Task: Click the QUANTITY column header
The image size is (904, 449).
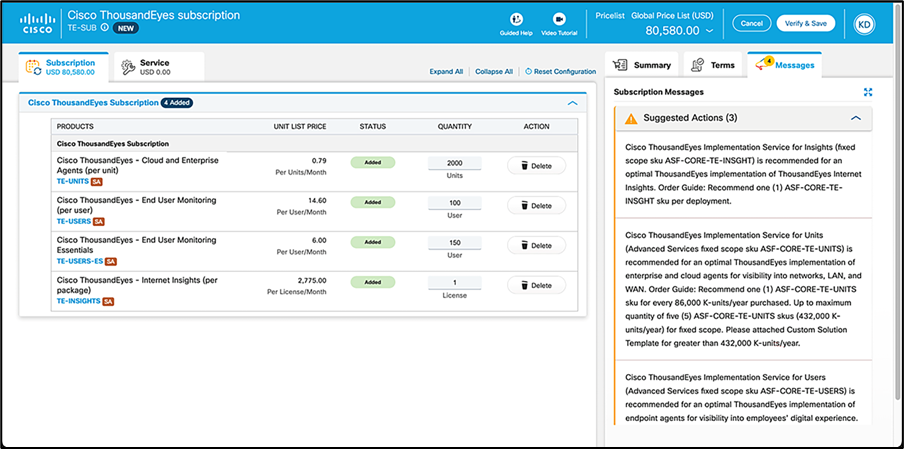Action: [x=454, y=126]
